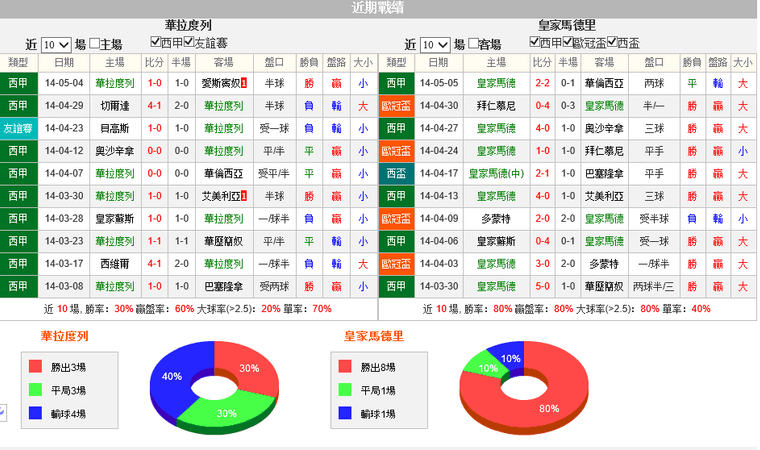760x450 pixels.
Task: Click the 4-1 score in 14-04-29 row
Action: 155,106
